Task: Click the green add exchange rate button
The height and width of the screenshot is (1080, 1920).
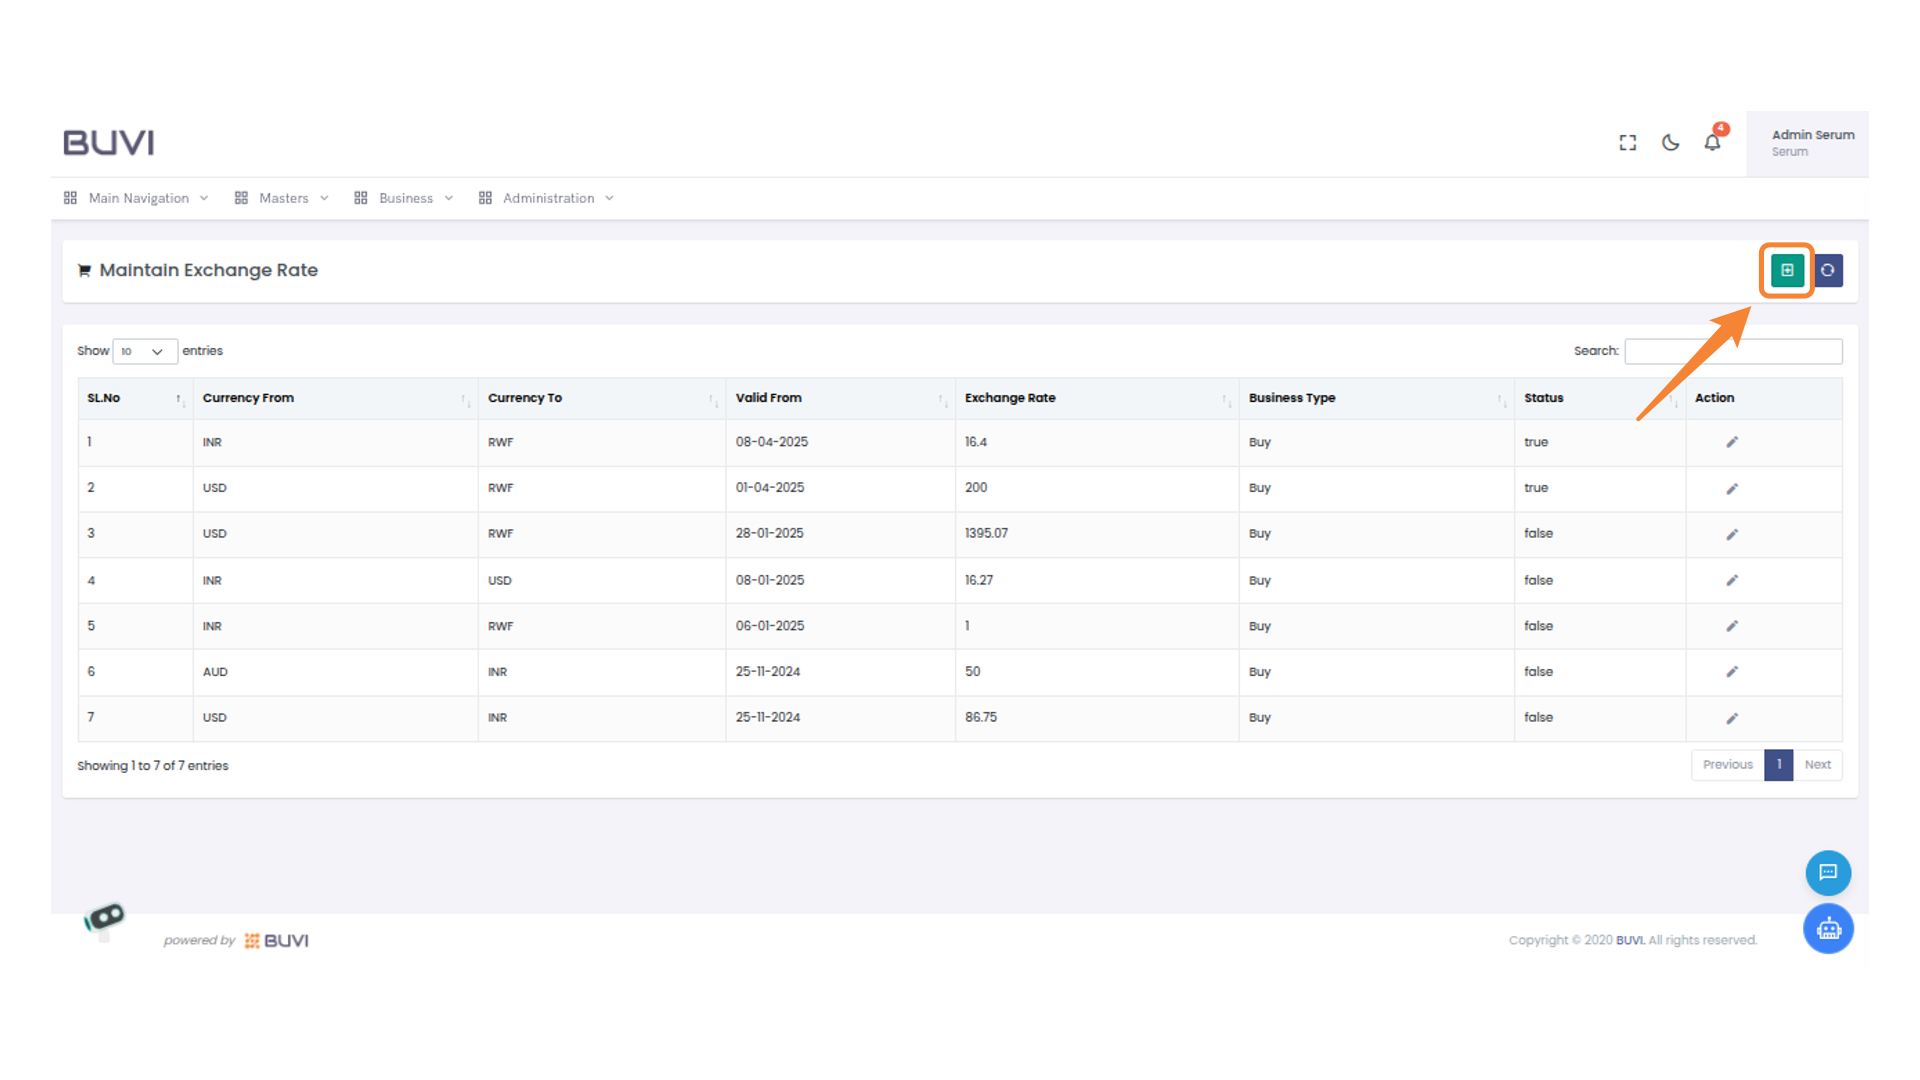Action: 1786,270
